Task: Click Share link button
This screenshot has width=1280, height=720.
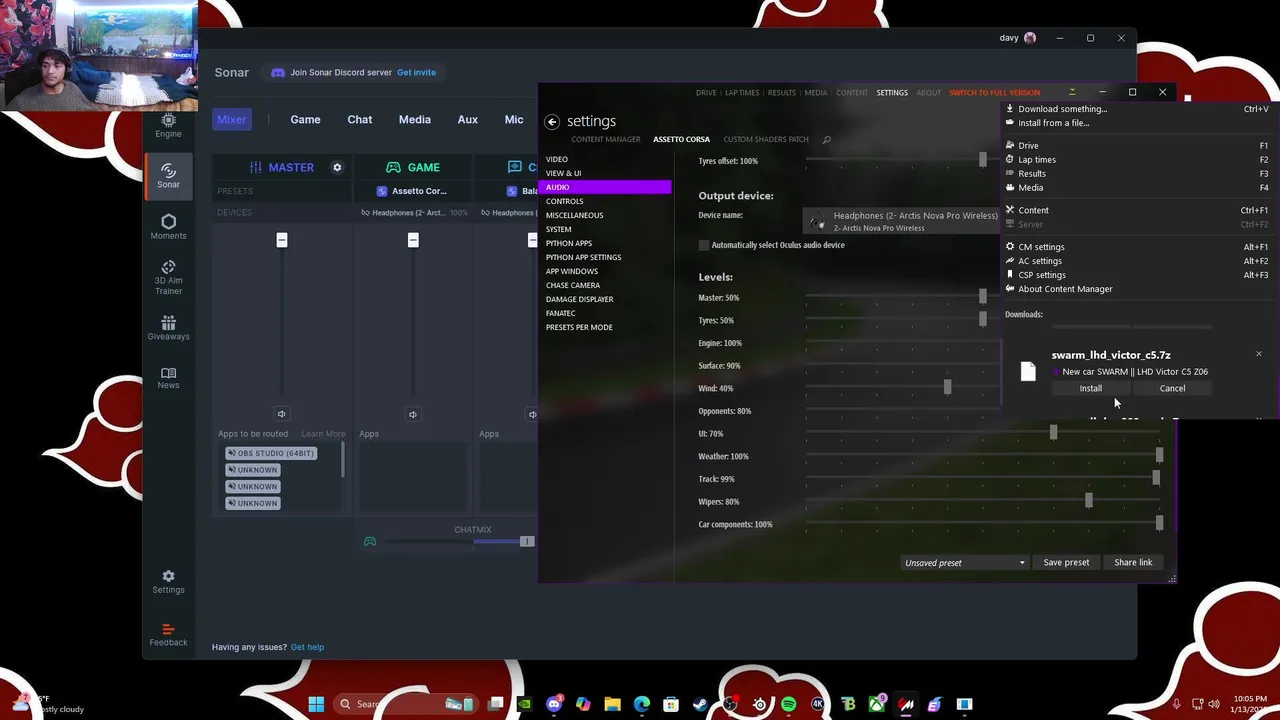Action: coord(1133,562)
